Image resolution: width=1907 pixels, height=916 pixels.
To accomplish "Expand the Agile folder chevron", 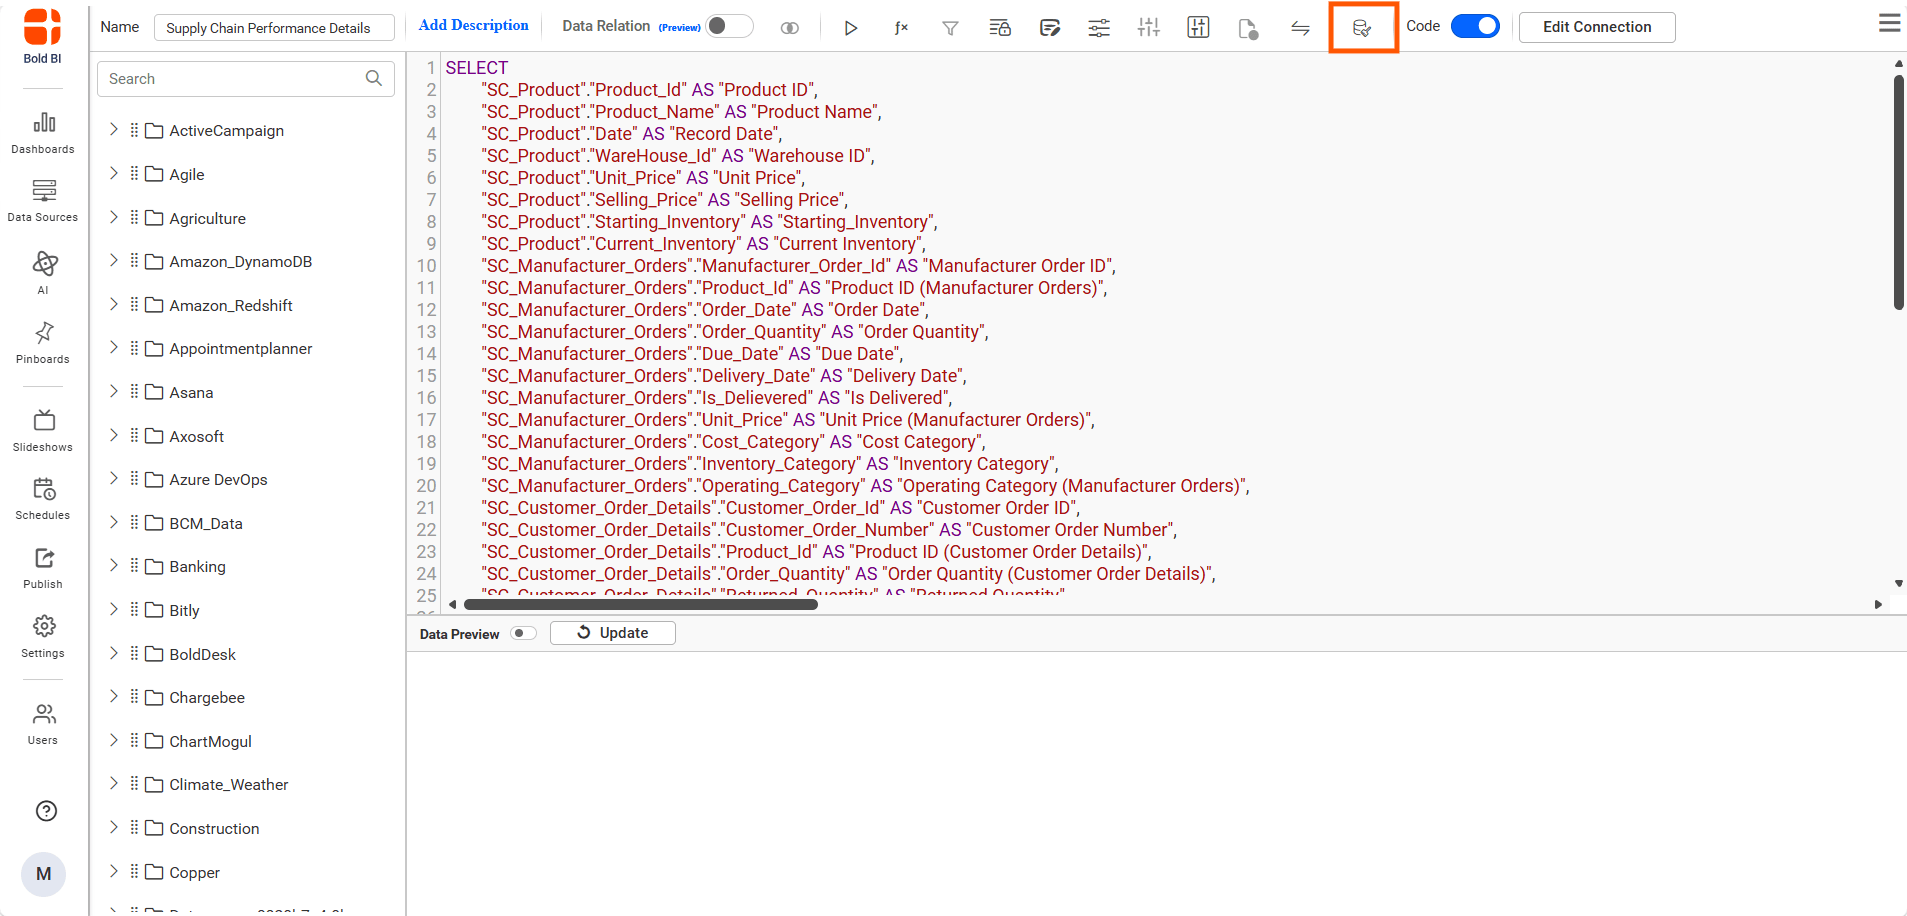I will point(113,173).
